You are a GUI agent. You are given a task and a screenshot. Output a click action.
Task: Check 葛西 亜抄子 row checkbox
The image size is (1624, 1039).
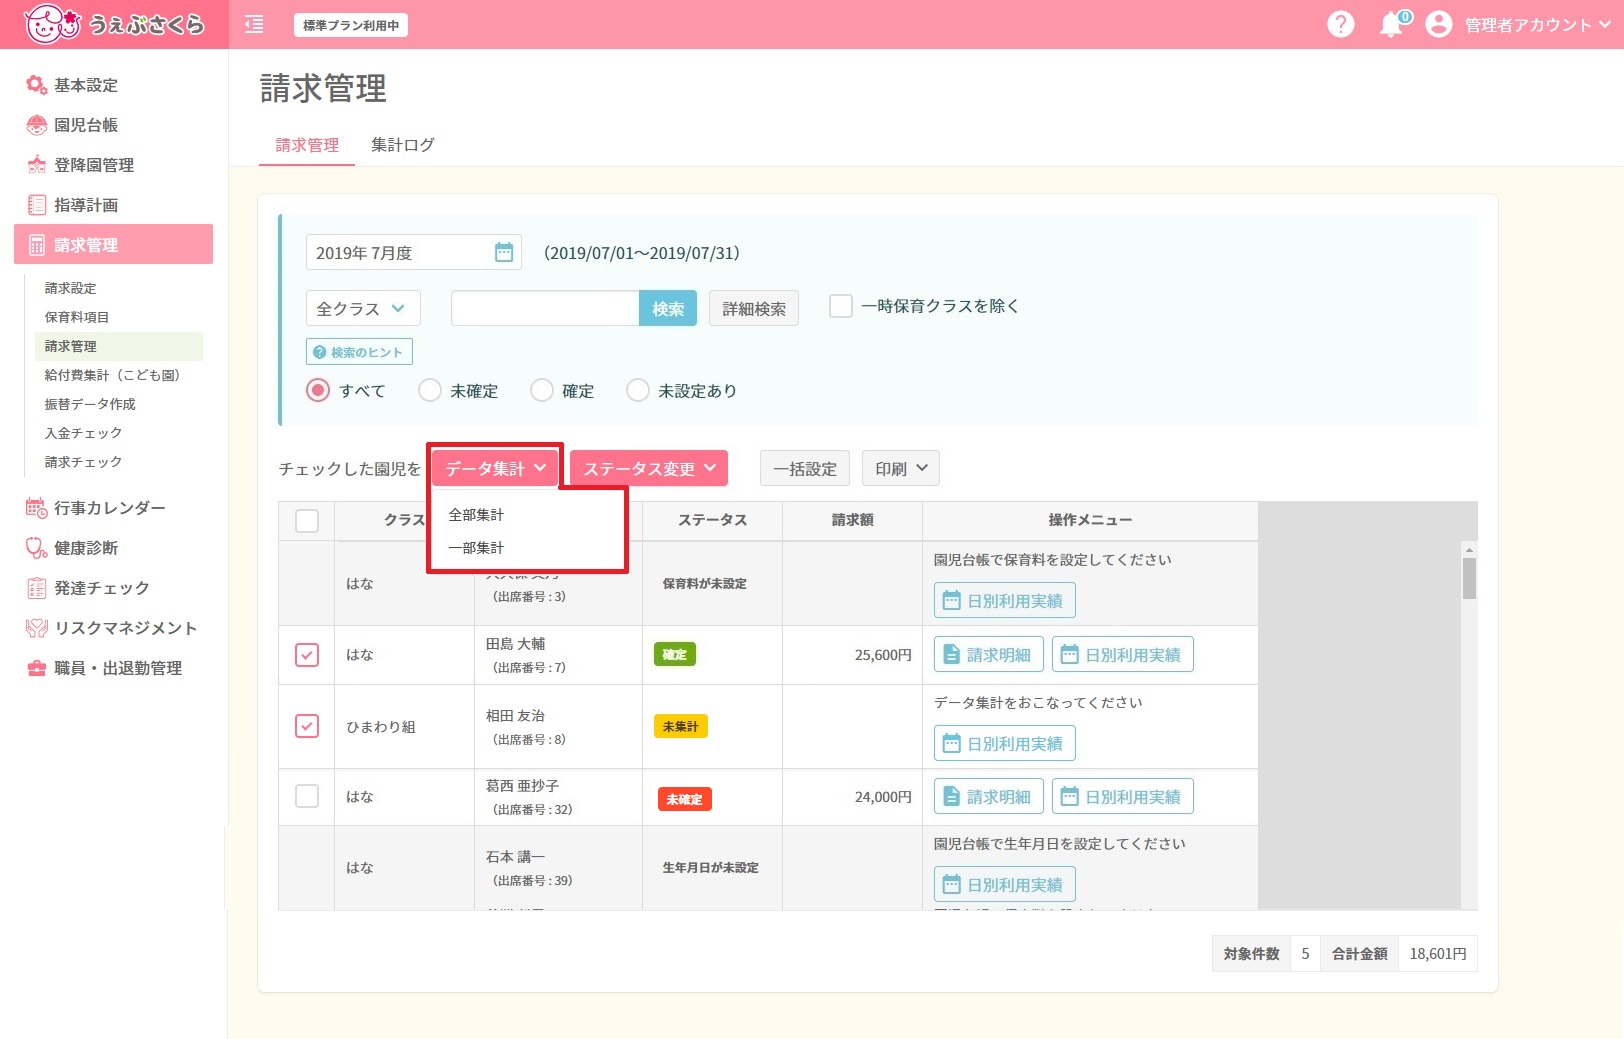(307, 796)
